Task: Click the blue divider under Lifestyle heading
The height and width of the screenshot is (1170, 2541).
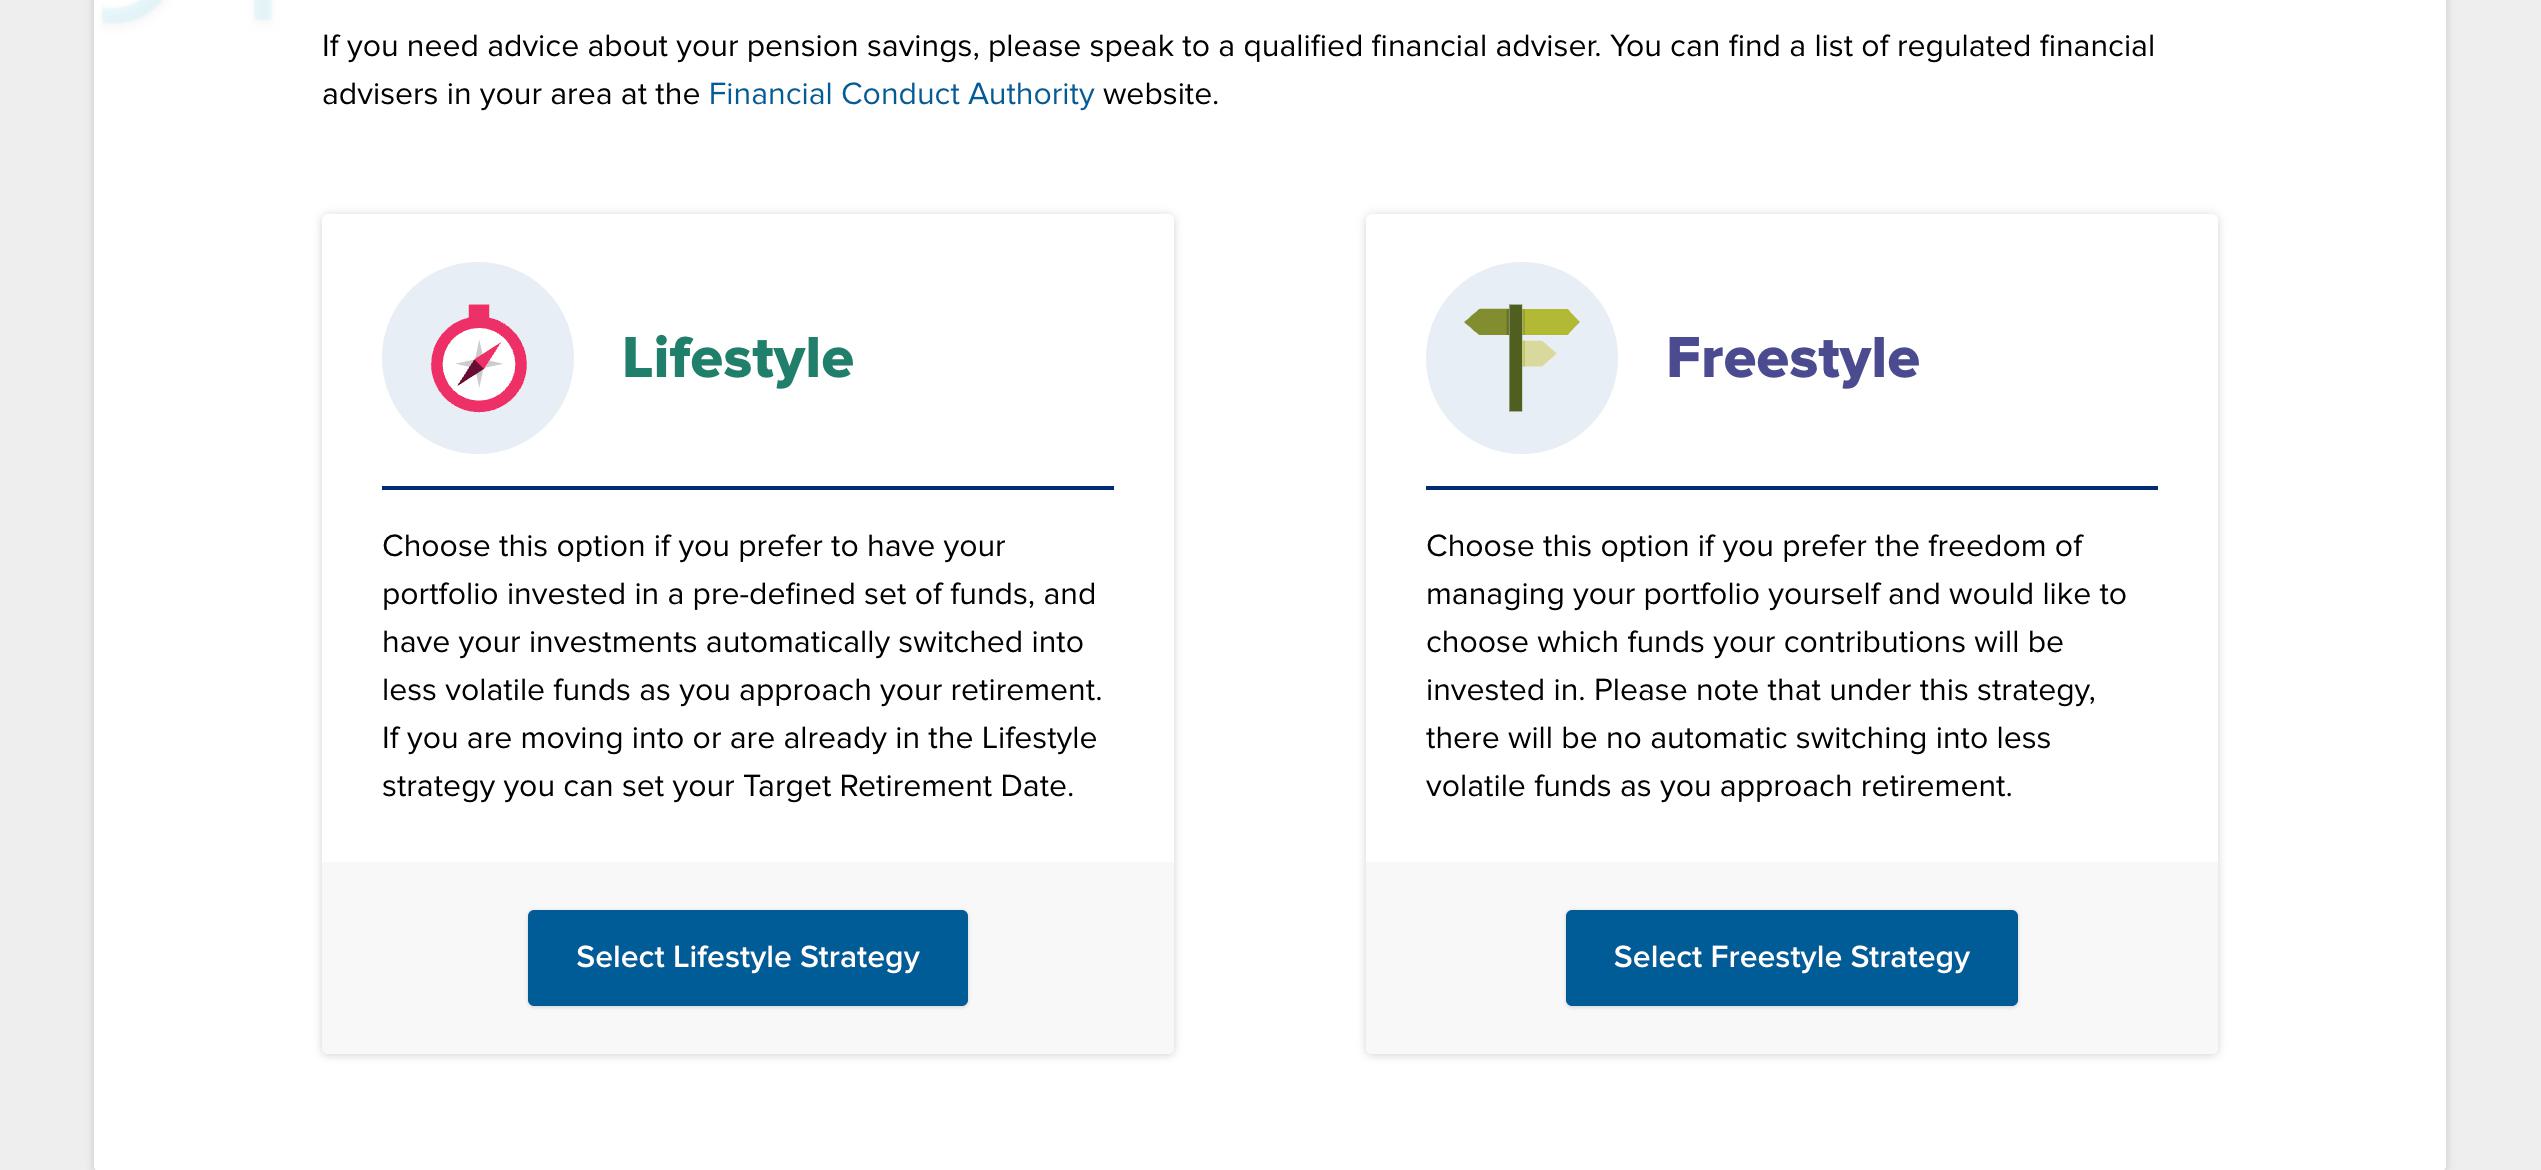Action: click(747, 488)
